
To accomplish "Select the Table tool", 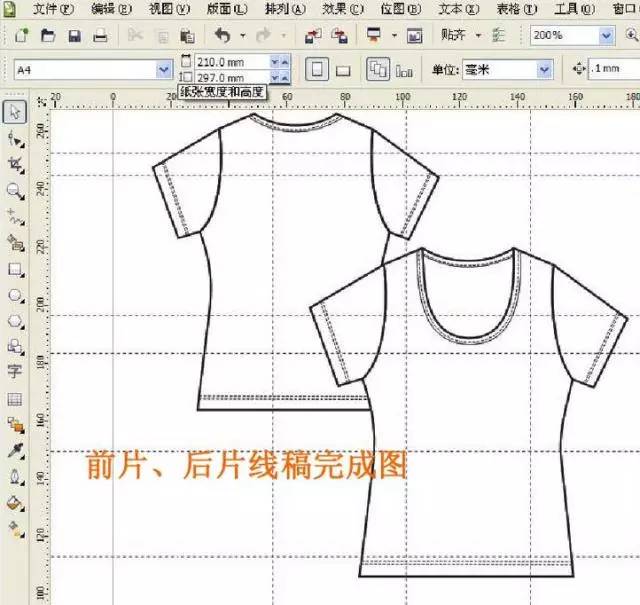I will coord(15,399).
